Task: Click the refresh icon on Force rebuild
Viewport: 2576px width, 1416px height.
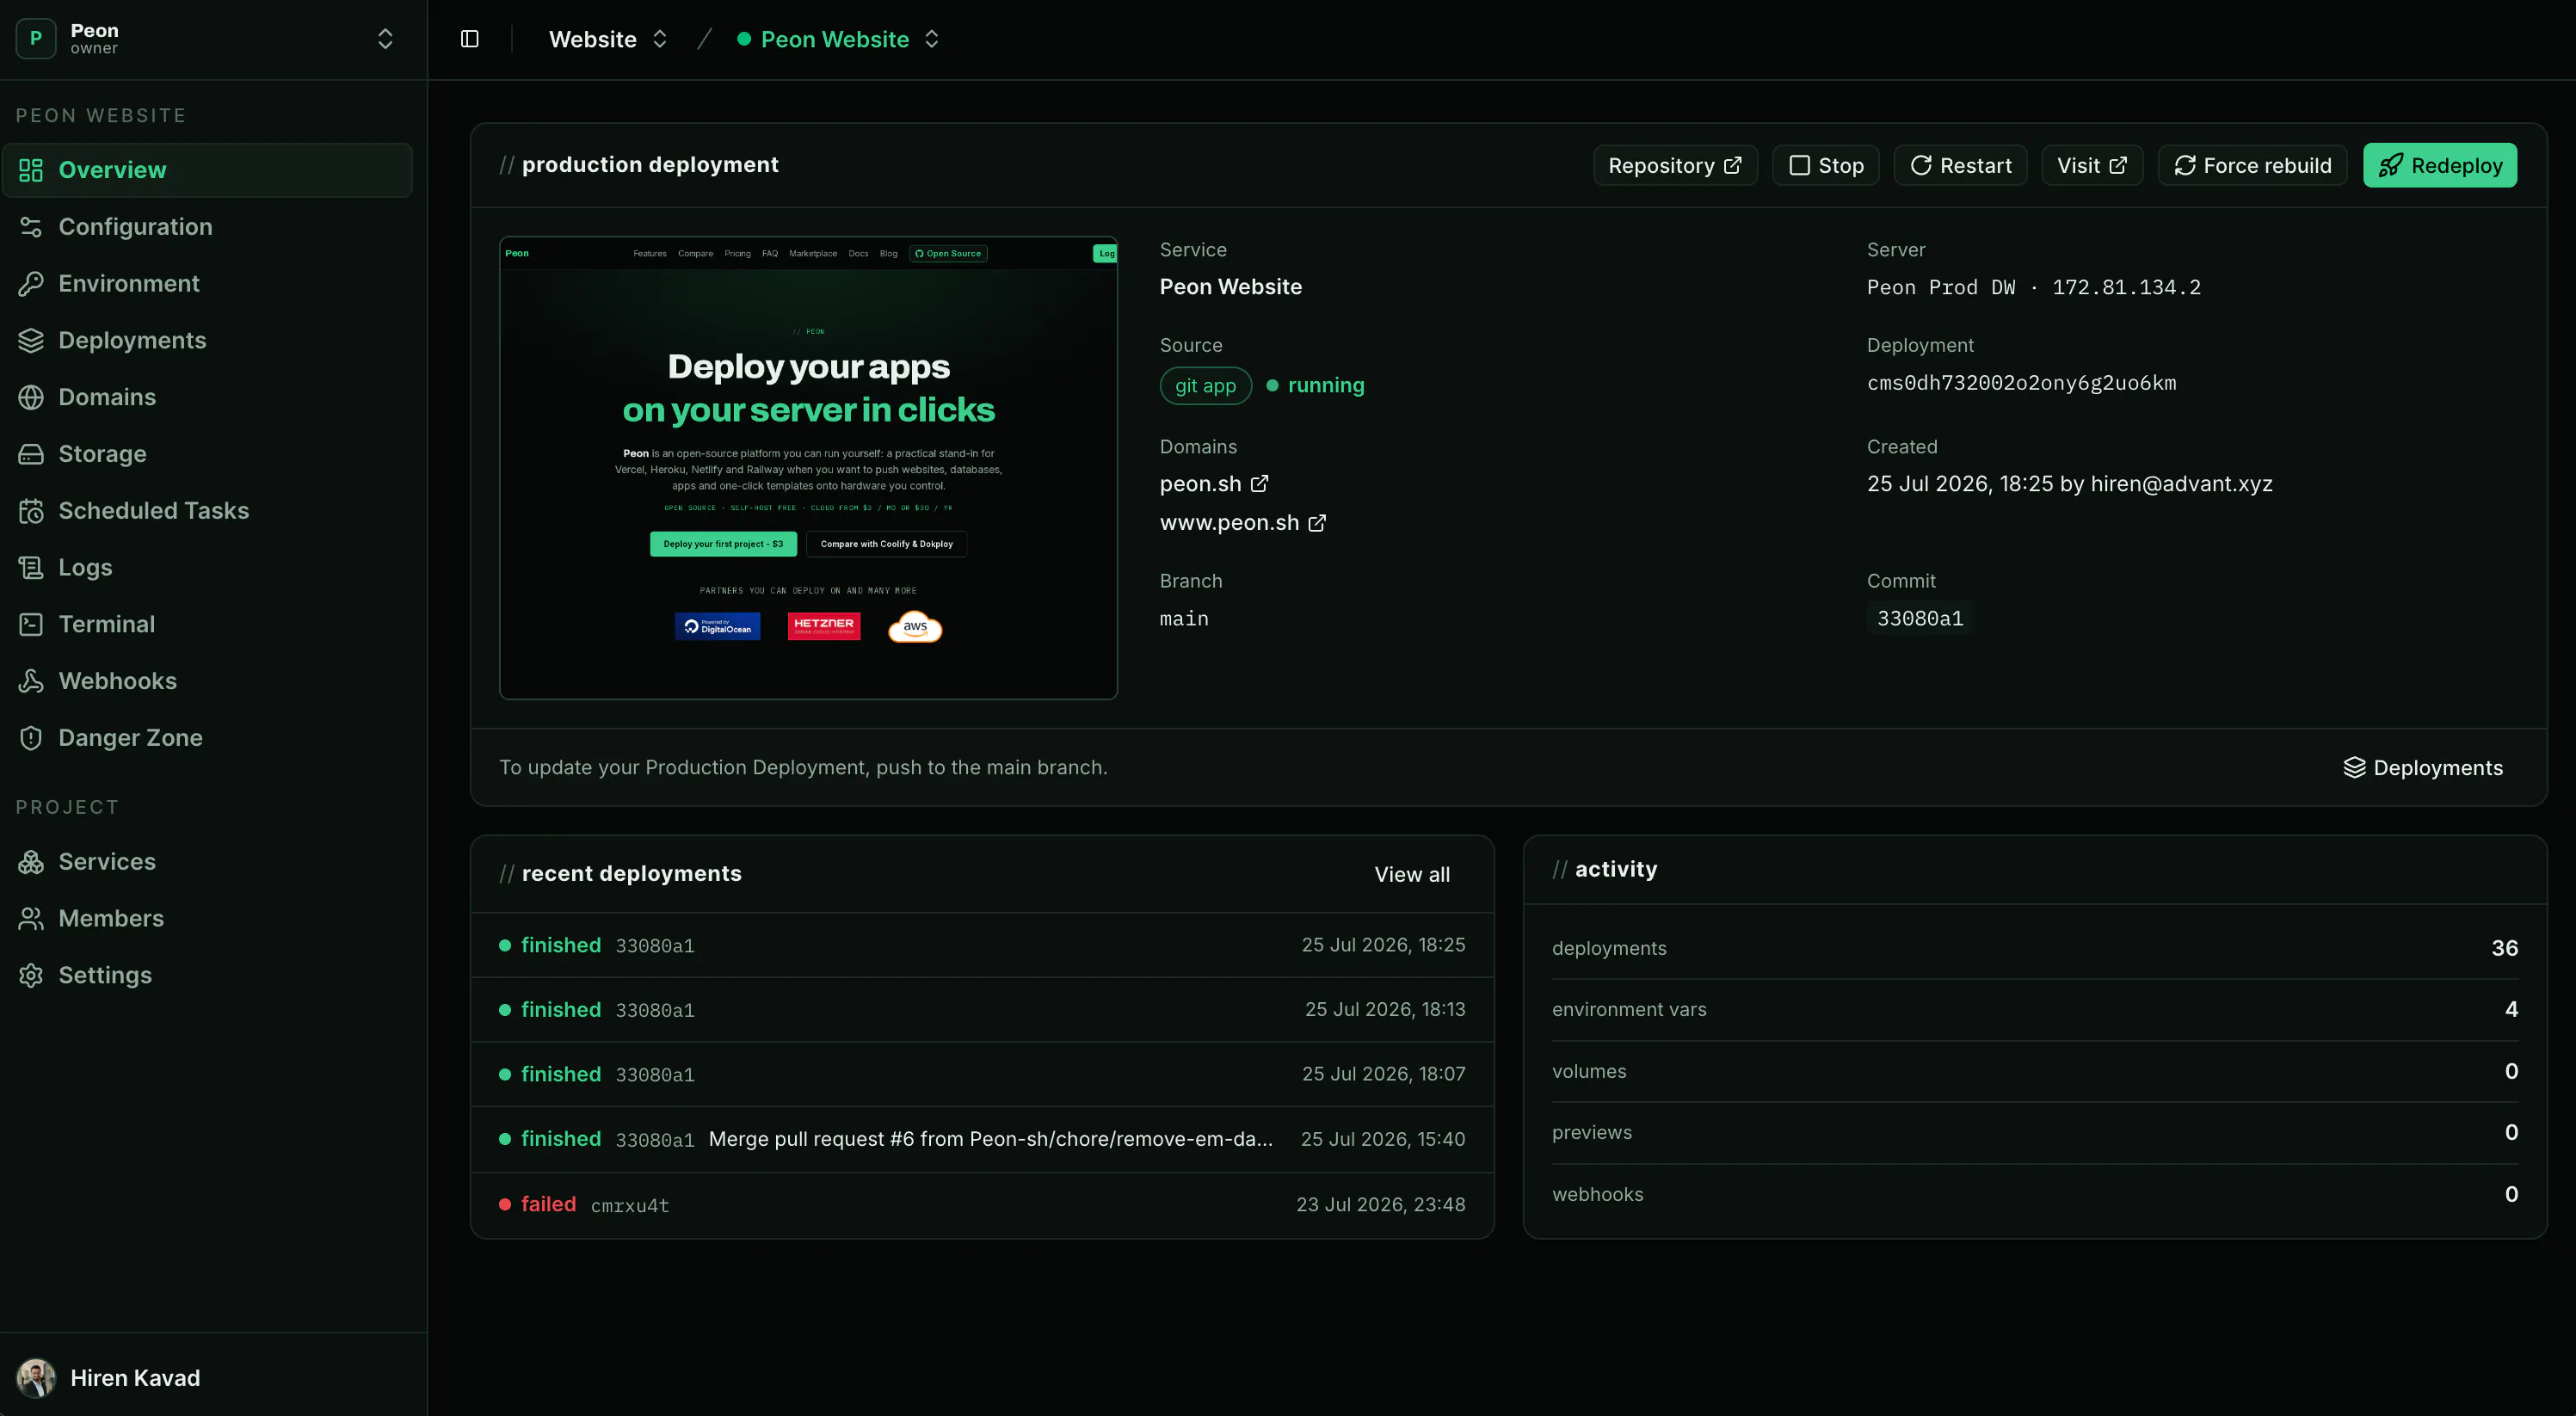Action: (x=2185, y=166)
